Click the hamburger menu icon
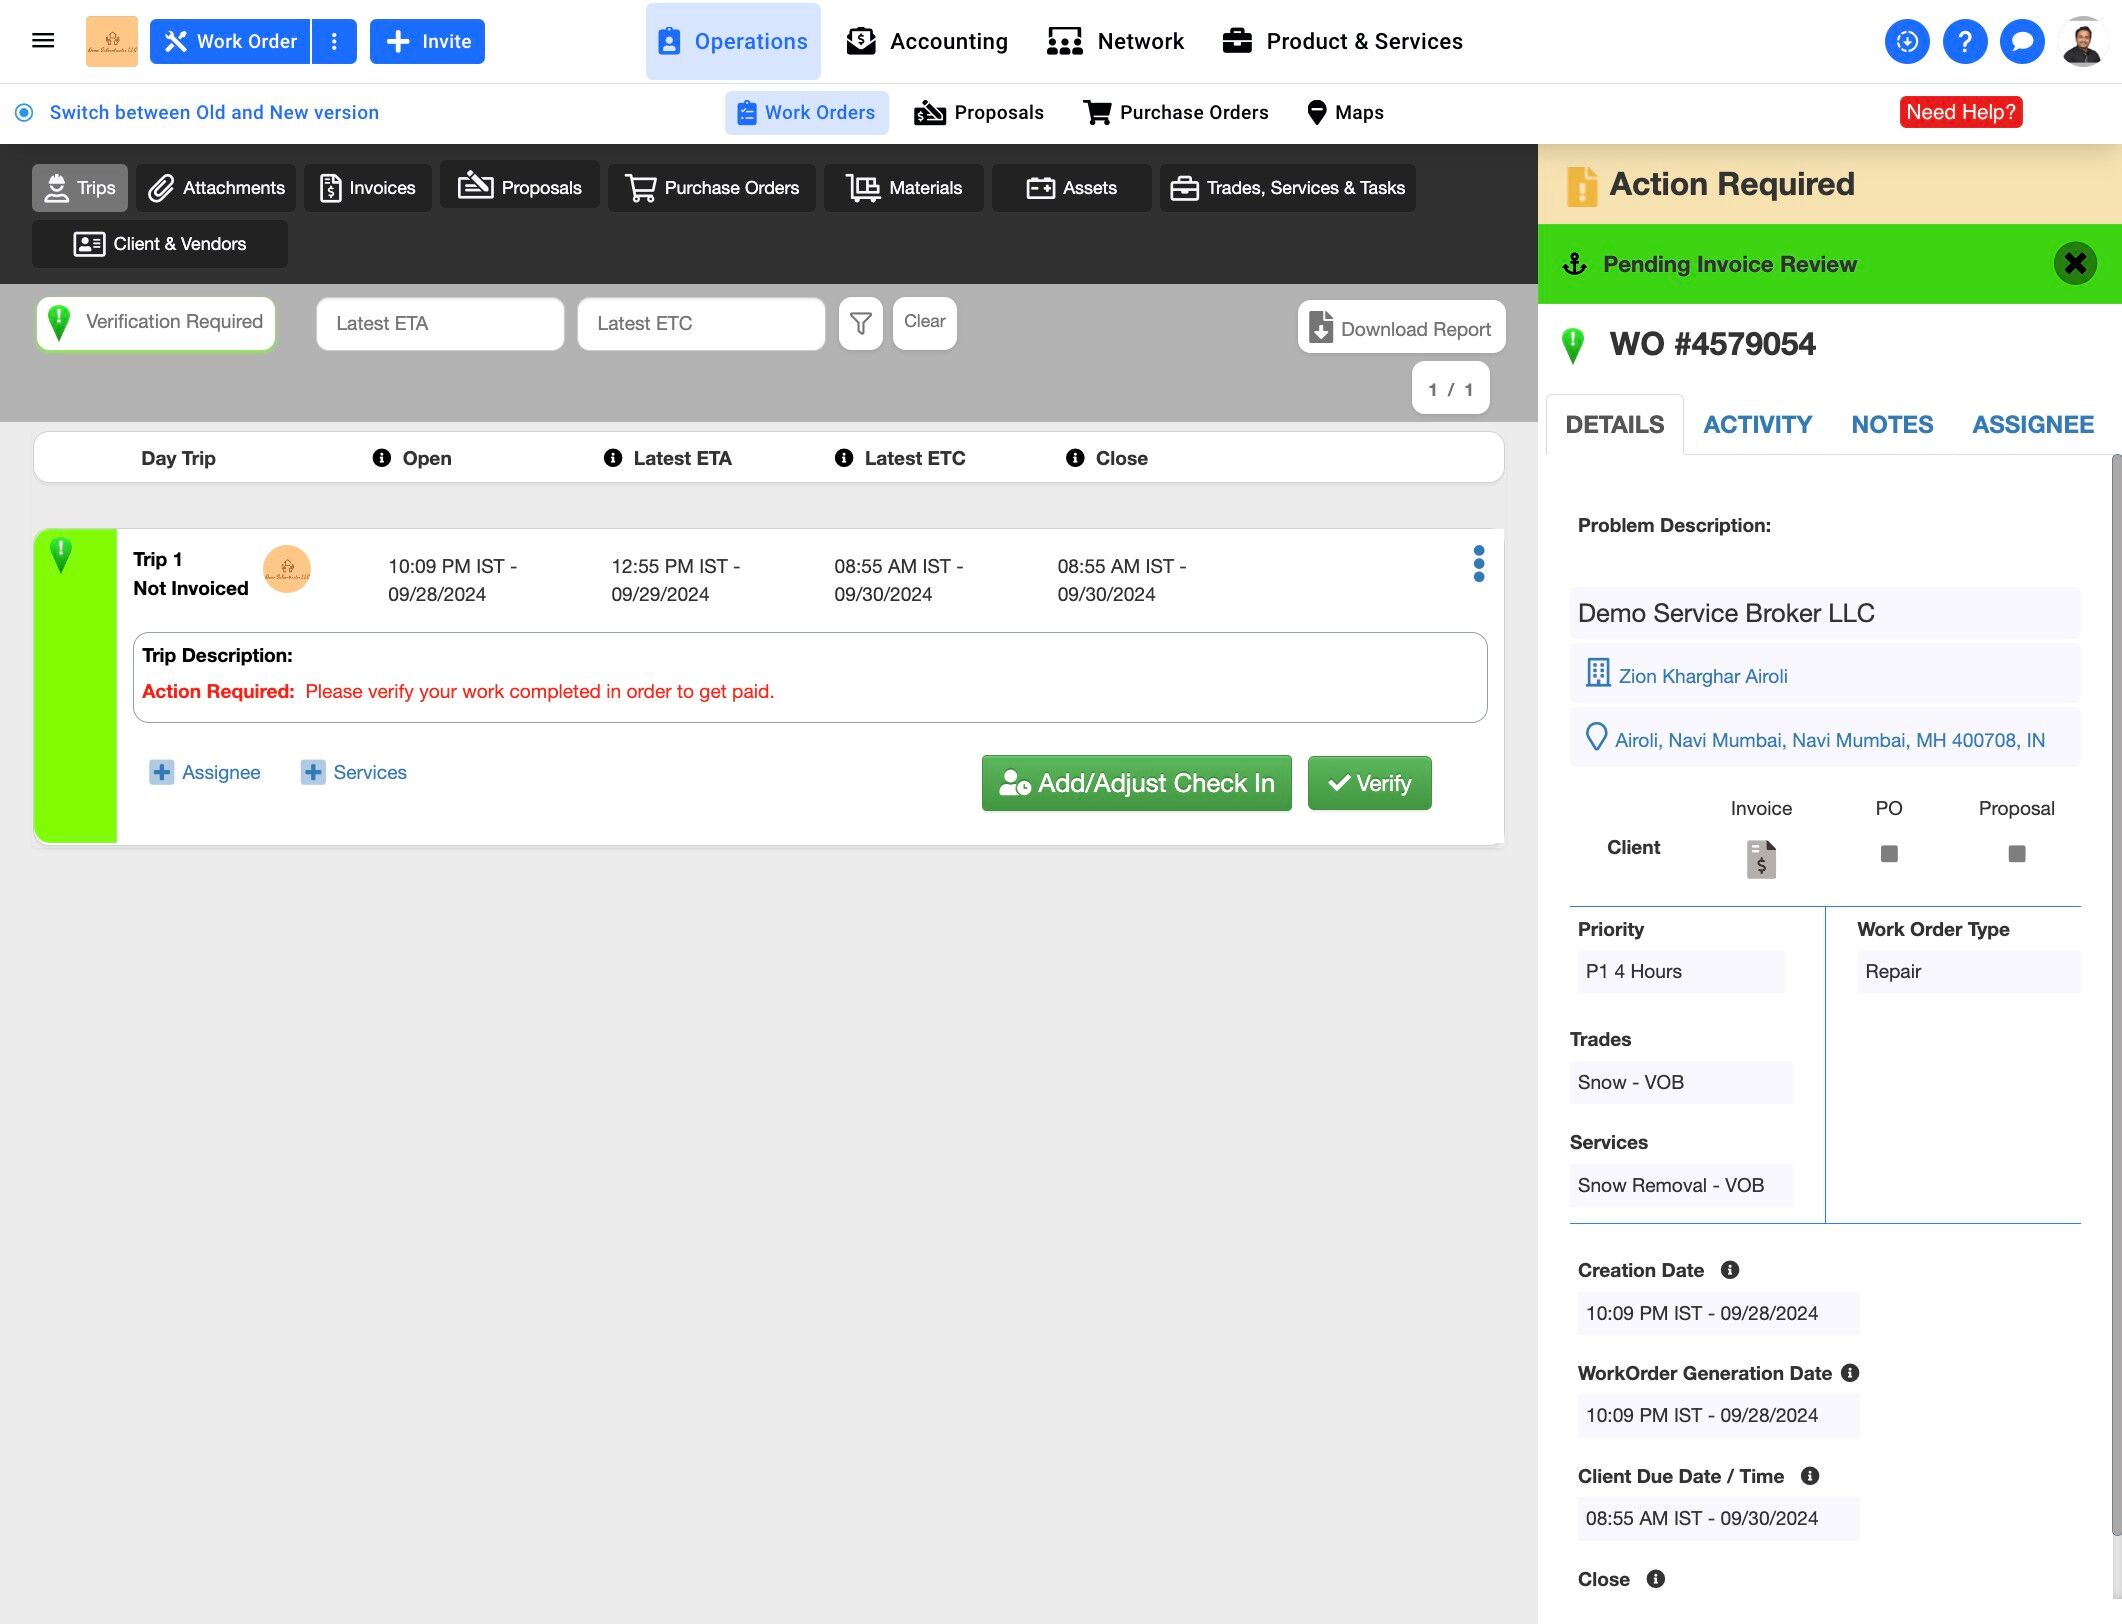The width and height of the screenshot is (2122, 1624). (x=43, y=41)
